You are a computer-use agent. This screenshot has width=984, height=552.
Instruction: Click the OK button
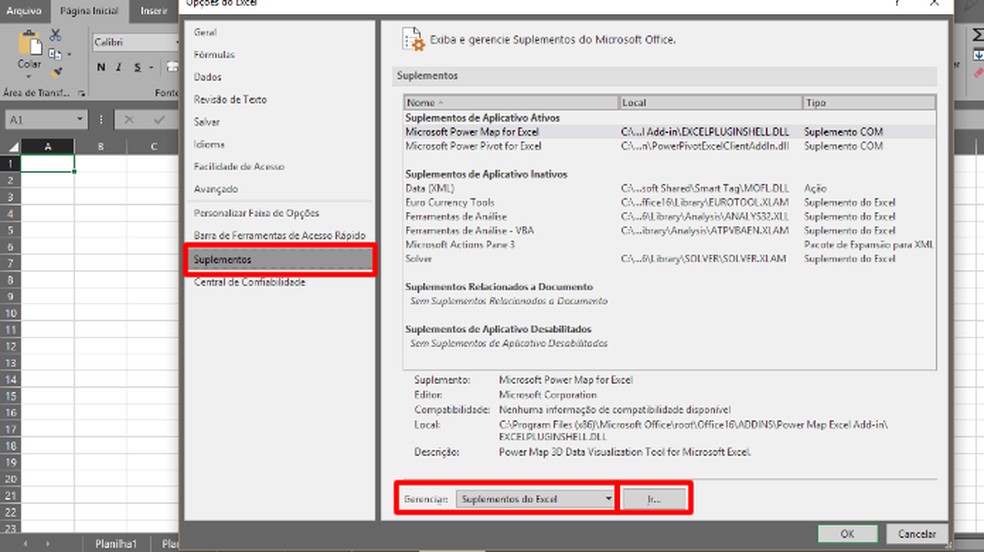click(x=847, y=533)
